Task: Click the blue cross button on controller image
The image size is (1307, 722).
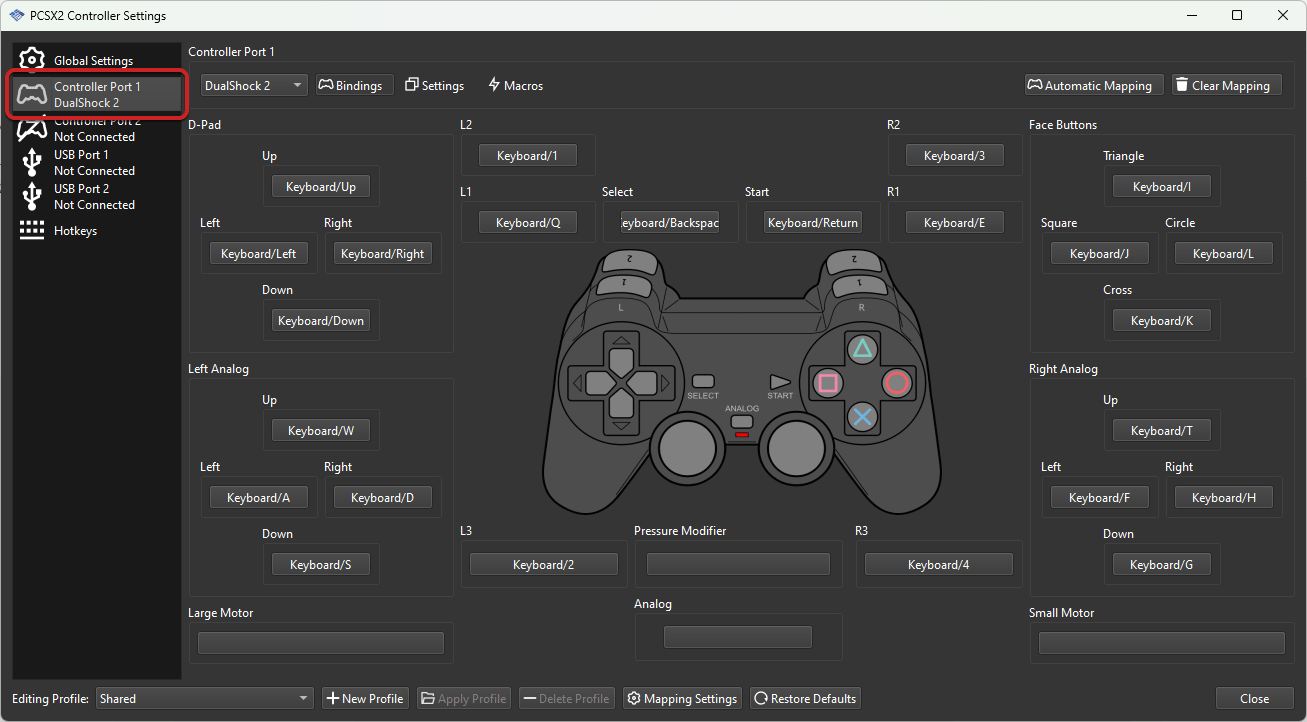Action: tap(861, 417)
